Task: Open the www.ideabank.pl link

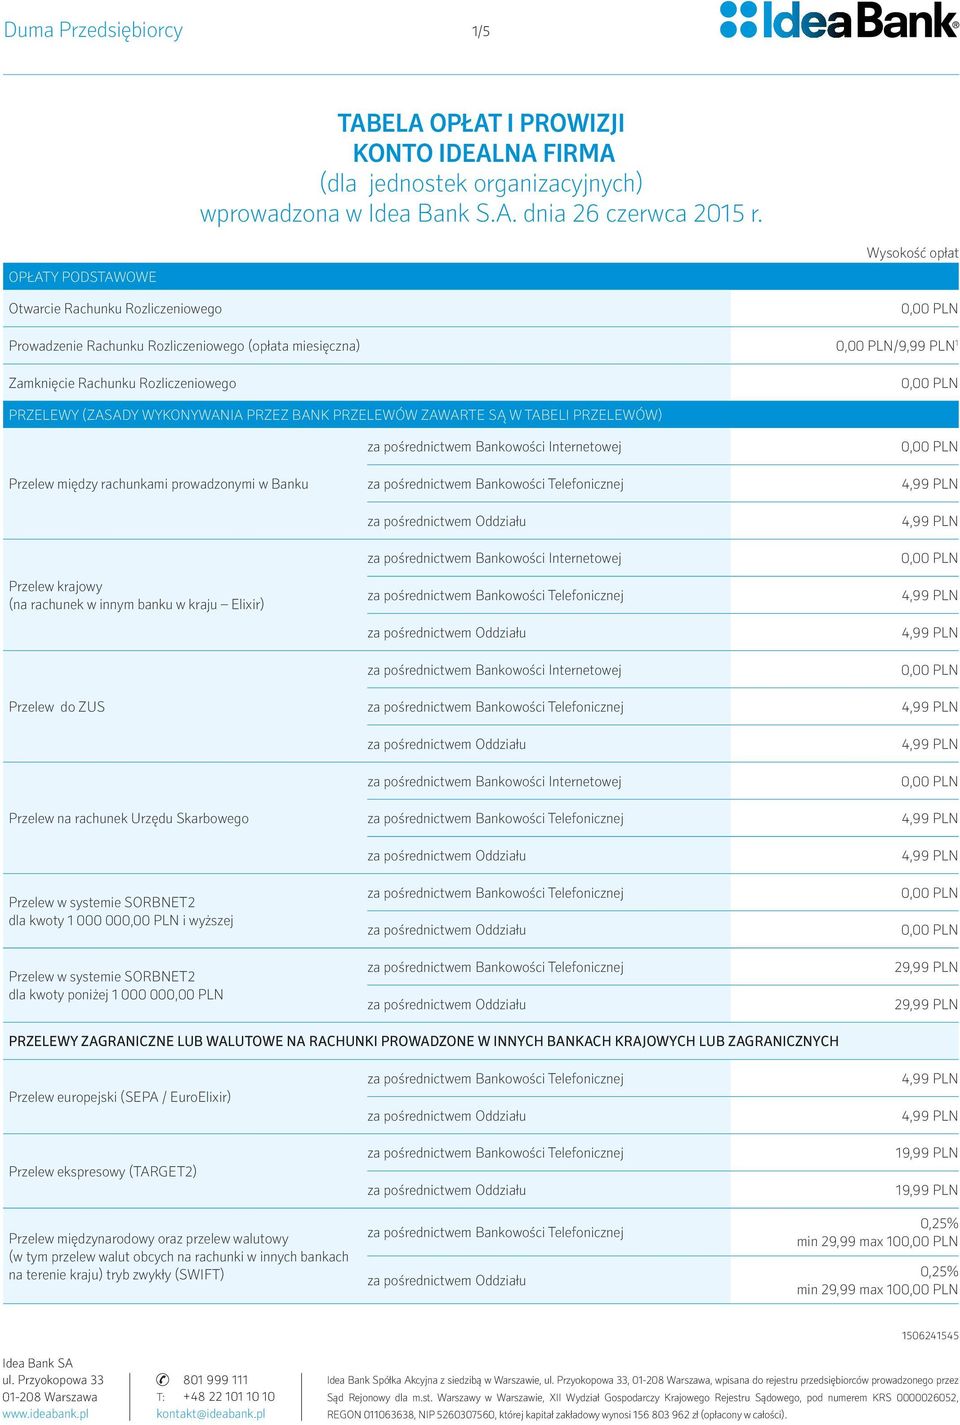Action: 46,1414
